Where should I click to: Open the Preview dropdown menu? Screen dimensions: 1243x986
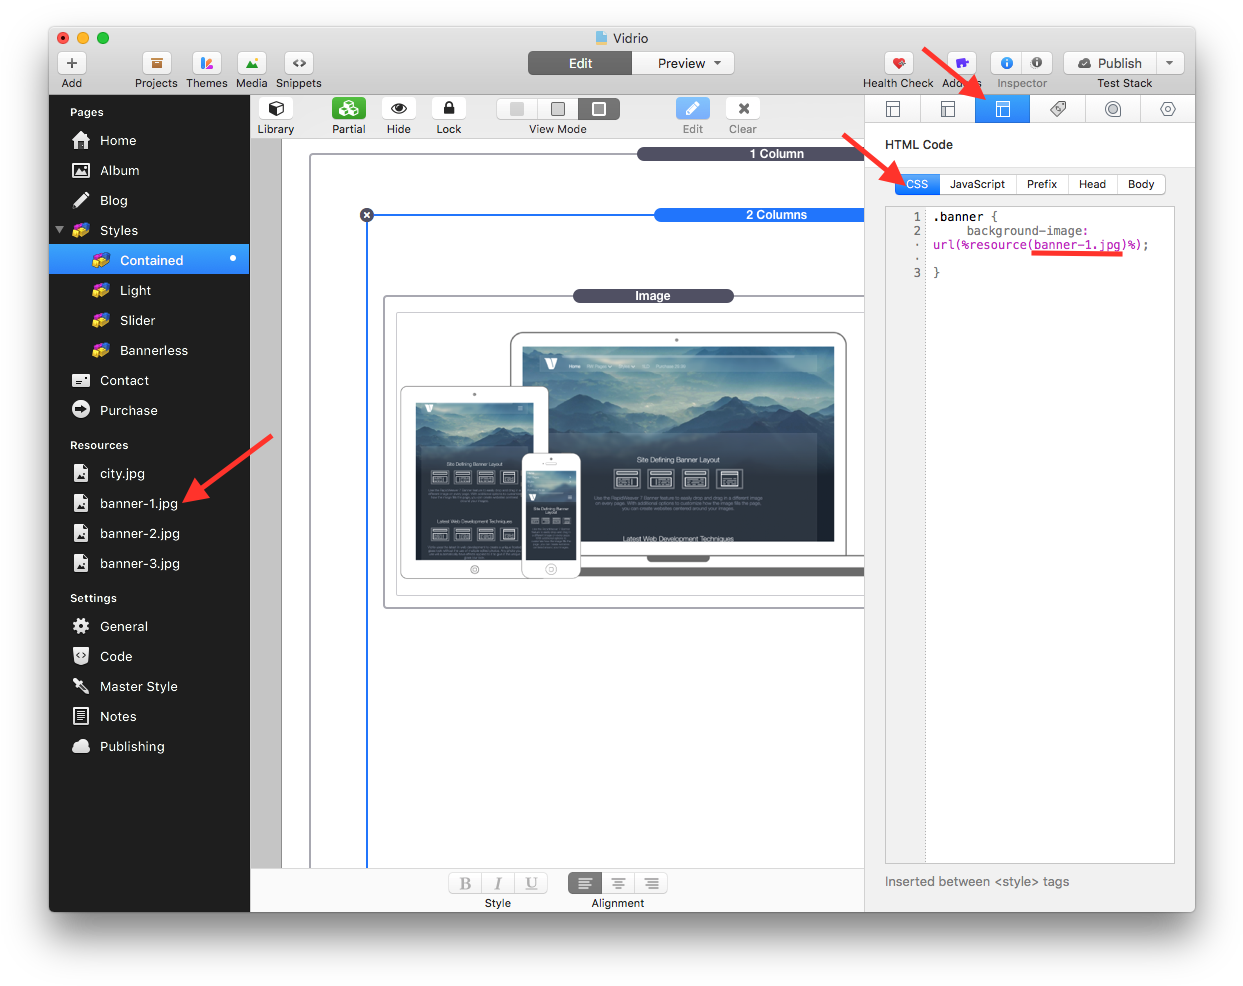[717, 63]
